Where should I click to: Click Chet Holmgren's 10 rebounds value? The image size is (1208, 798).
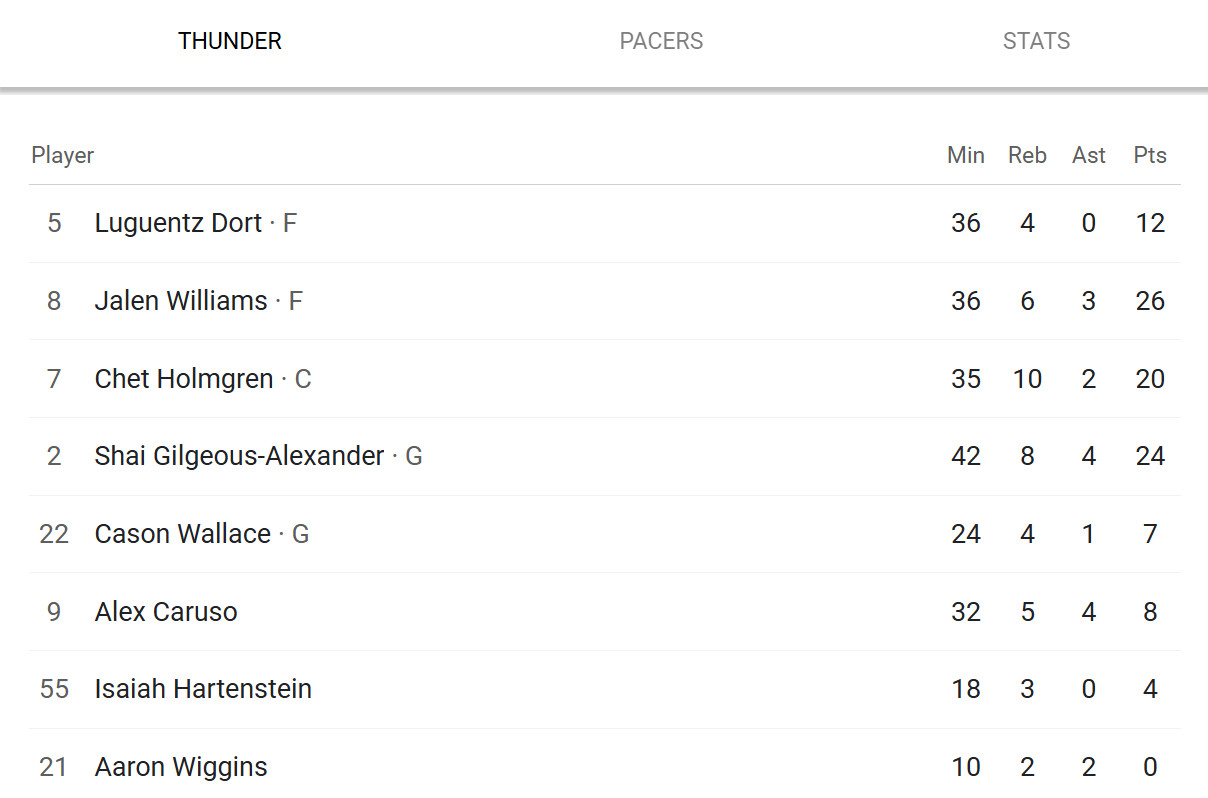tap(1027, 378)
